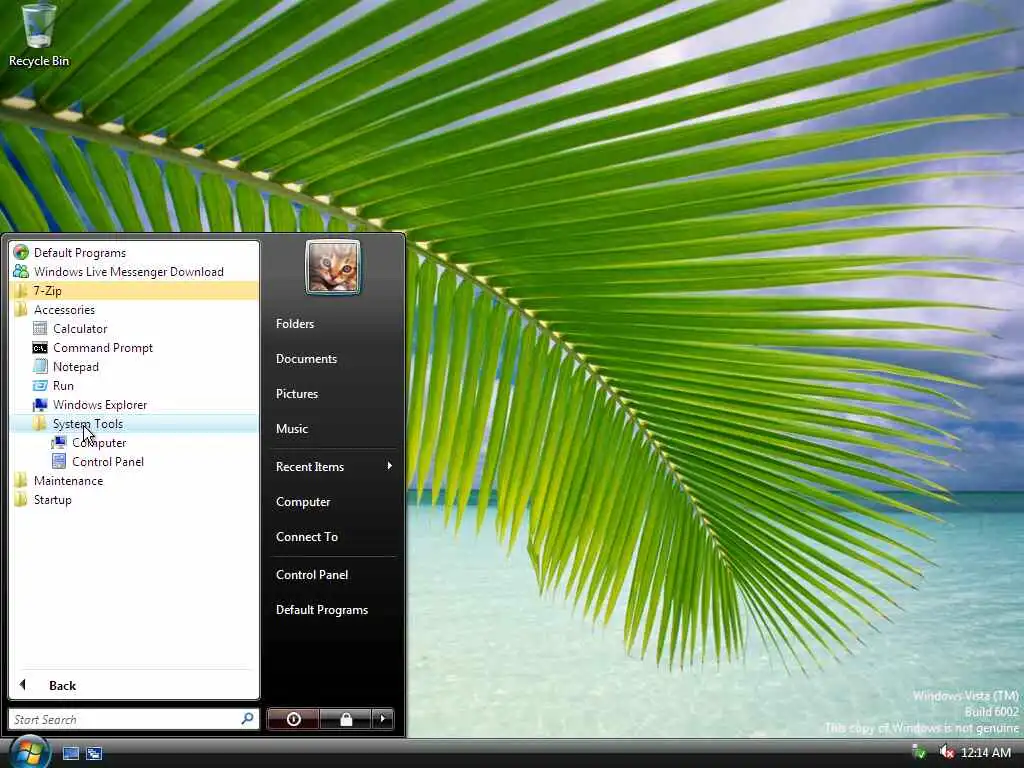1024x768 pixels.
Task: Click the search magnifier icon
Action: [x=247, y=719]
